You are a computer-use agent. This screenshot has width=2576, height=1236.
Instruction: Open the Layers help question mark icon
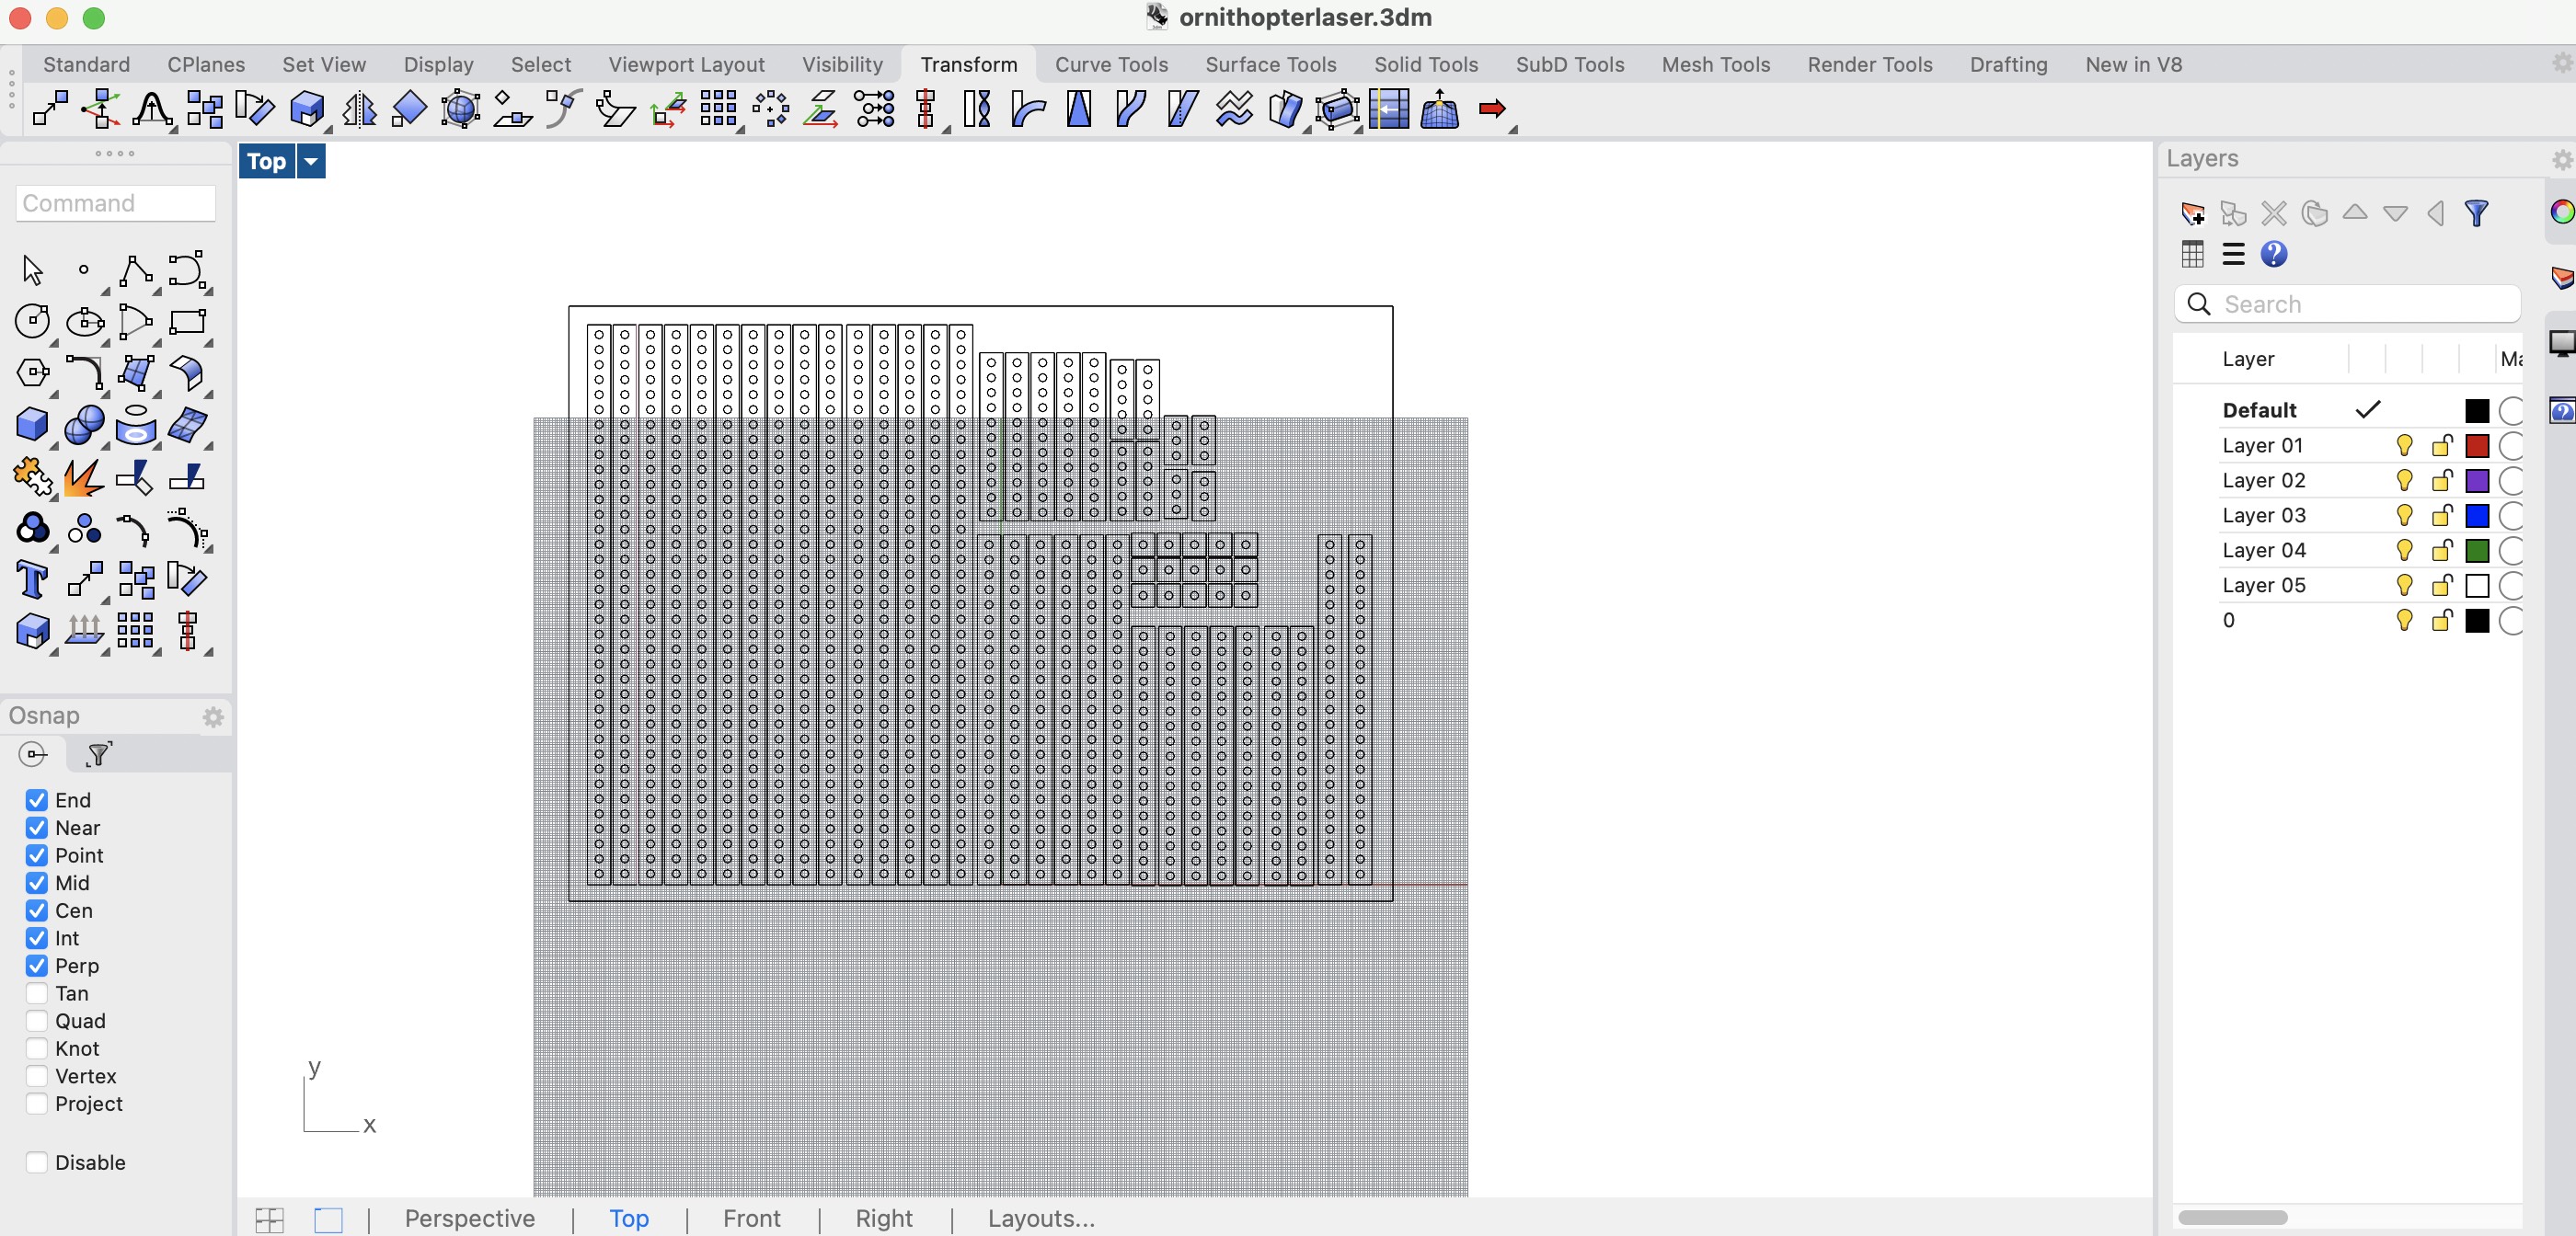2273,254
